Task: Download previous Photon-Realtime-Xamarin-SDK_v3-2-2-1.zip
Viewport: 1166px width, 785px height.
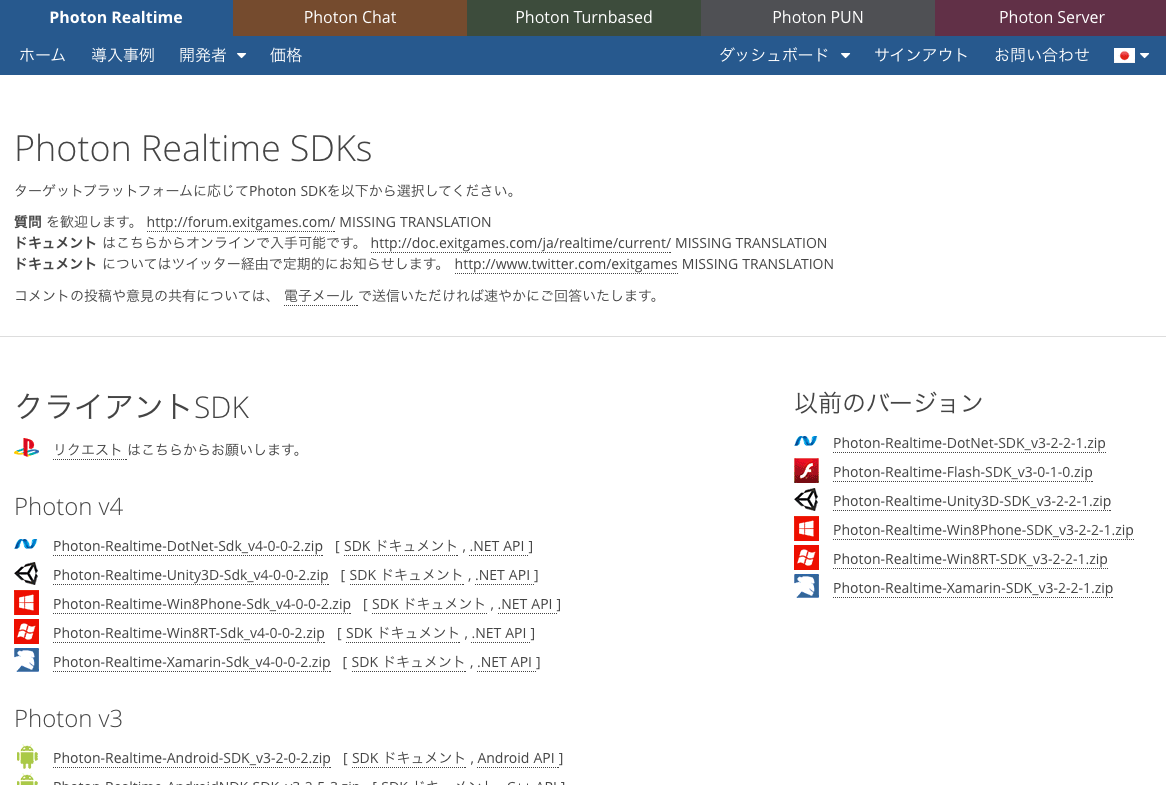Action: pos(973,589)
